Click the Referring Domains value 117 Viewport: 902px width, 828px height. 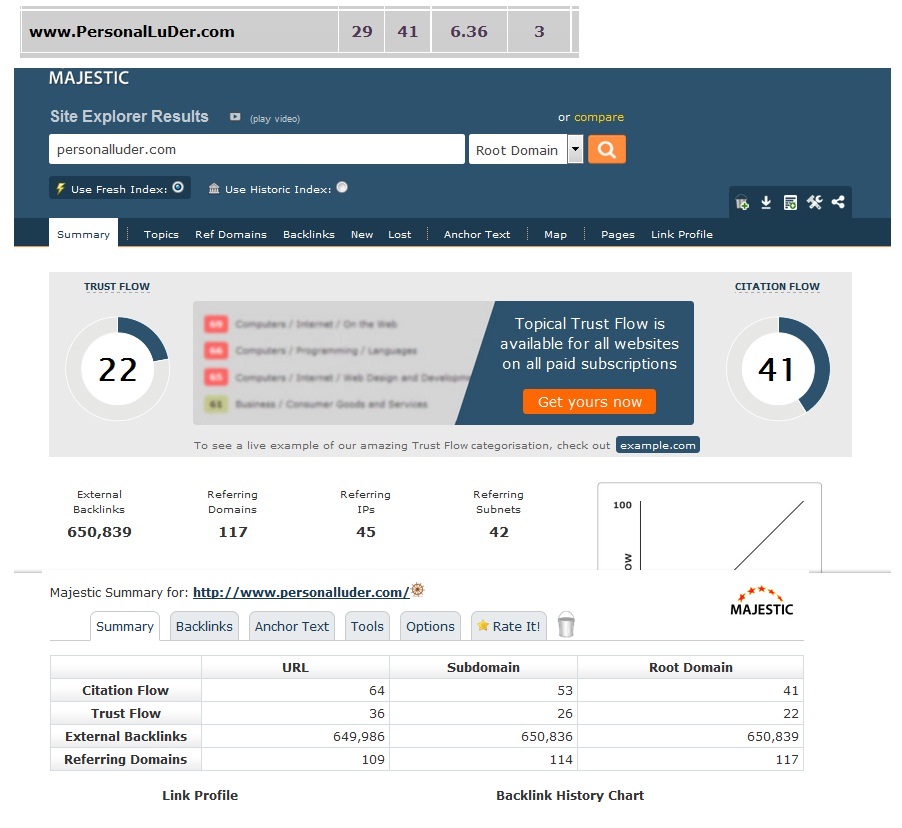[233, 532]
